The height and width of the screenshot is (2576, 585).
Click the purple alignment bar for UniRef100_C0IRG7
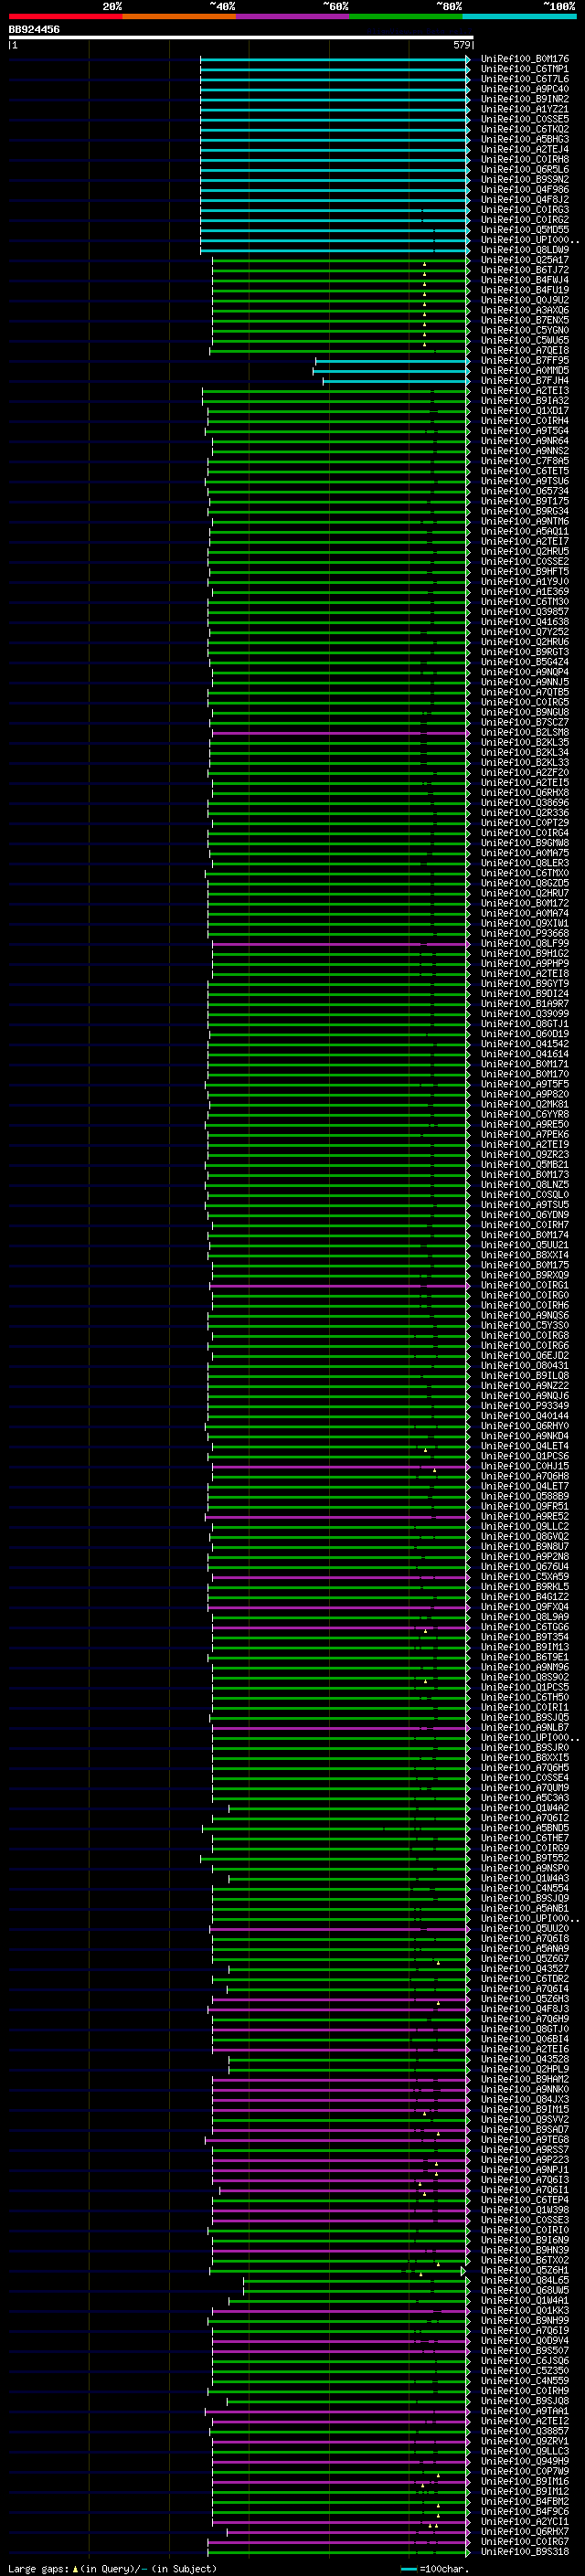338,2542
